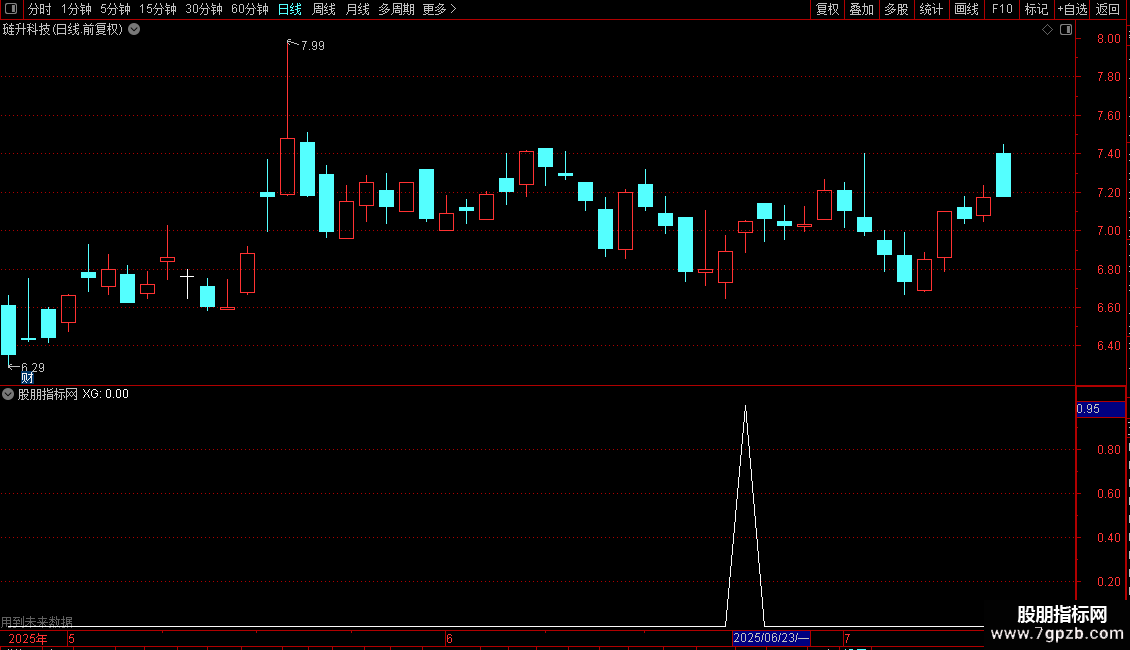
Task: Click the 0.20 indicator axis label
Action: click(1108, 582)
